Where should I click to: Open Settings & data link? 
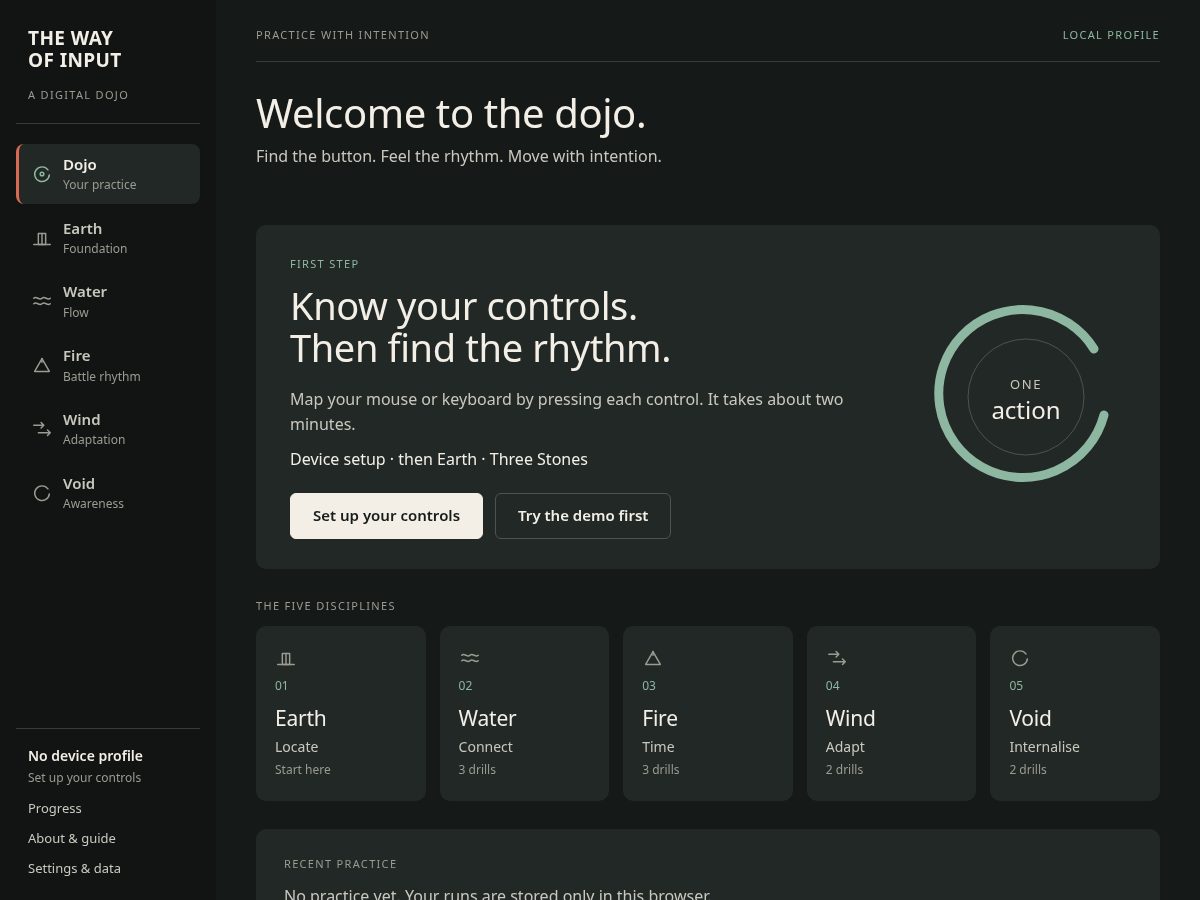click(x=74, y=868)
